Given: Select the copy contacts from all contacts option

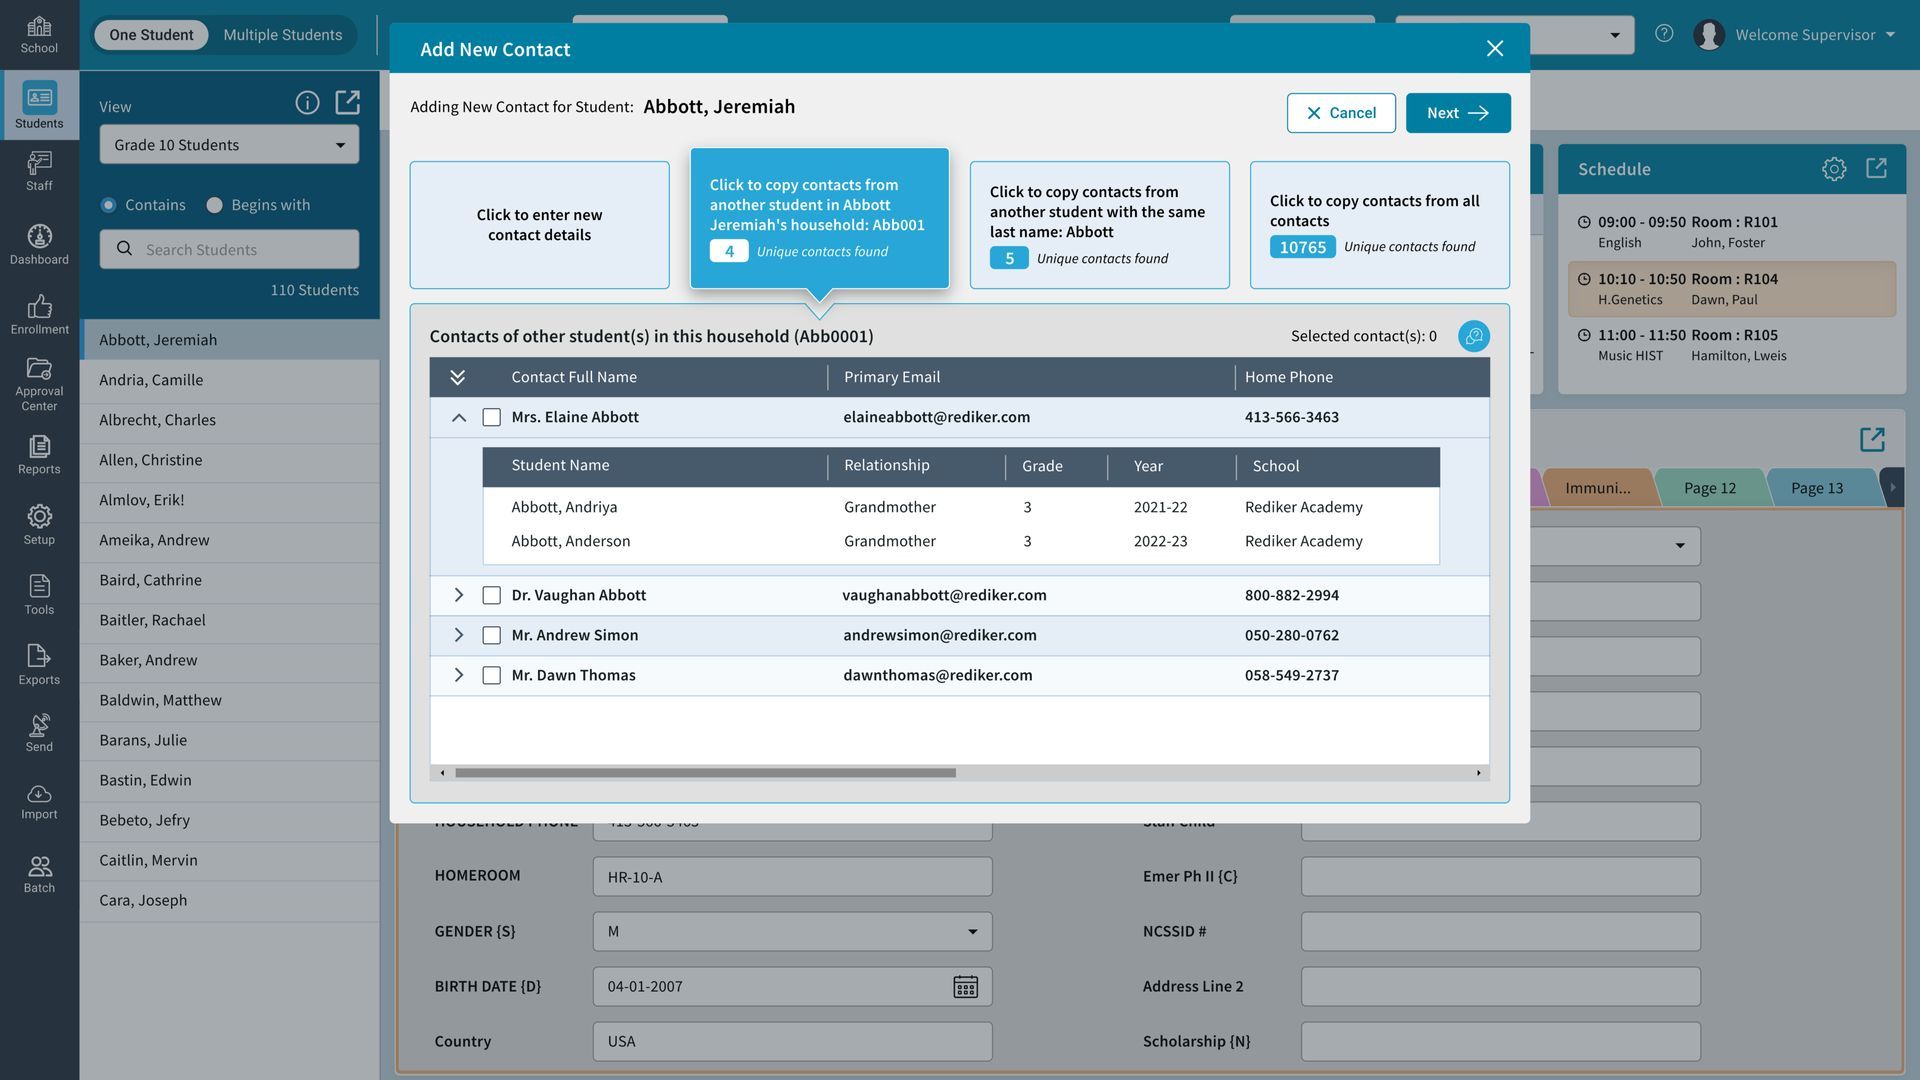Looking at the screenshot, I should click(1379, 225).
